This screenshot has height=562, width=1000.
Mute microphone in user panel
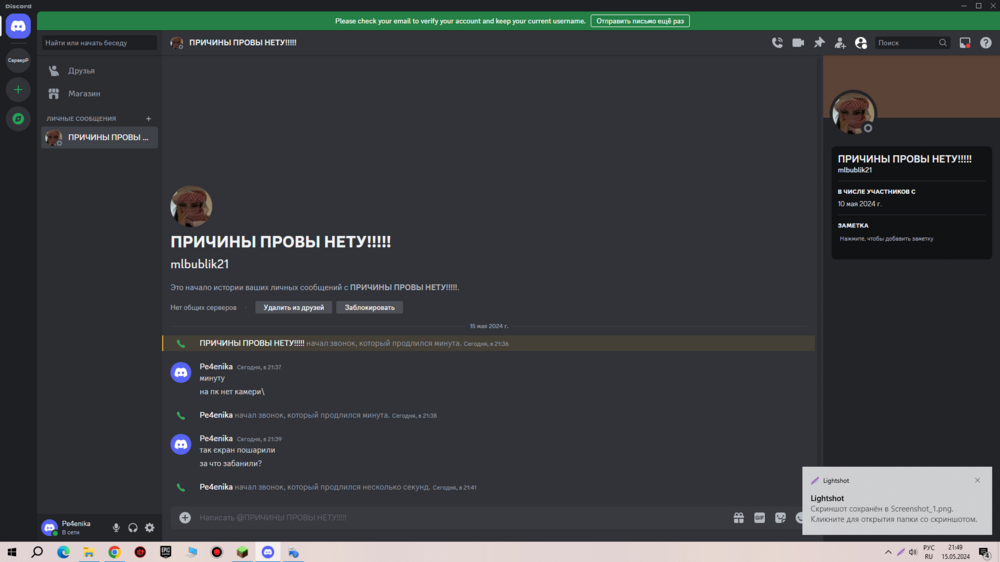point(116,528)
